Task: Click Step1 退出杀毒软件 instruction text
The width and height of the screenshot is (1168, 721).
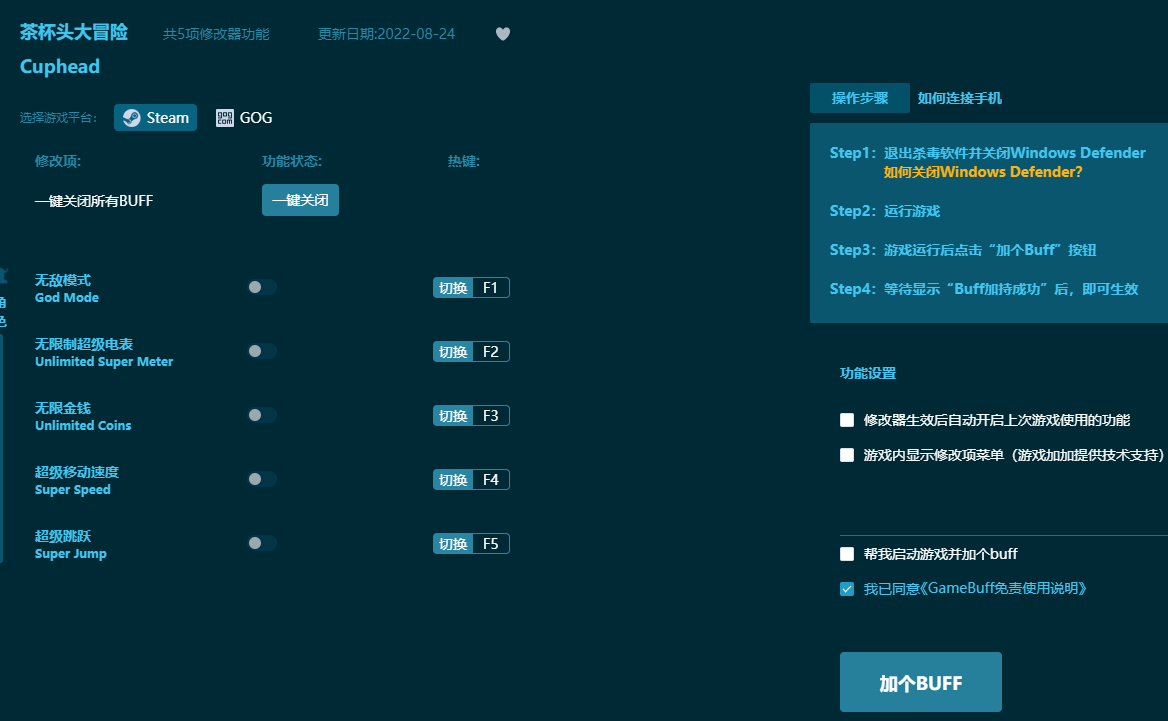Action: [x=988, y=153]
